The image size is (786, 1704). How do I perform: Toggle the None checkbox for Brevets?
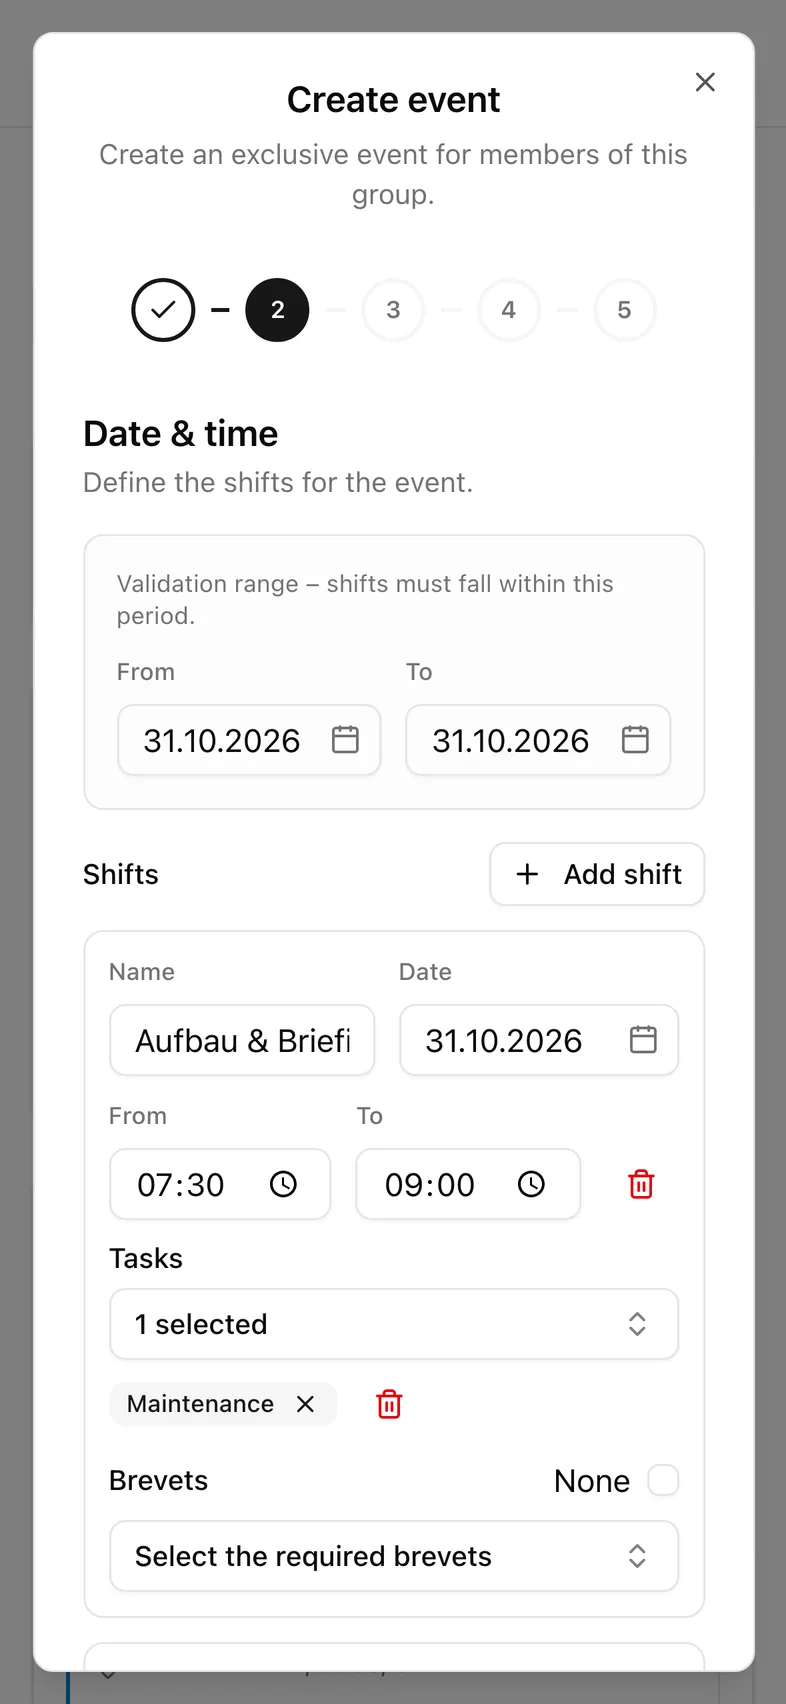tap(663, 1480)
